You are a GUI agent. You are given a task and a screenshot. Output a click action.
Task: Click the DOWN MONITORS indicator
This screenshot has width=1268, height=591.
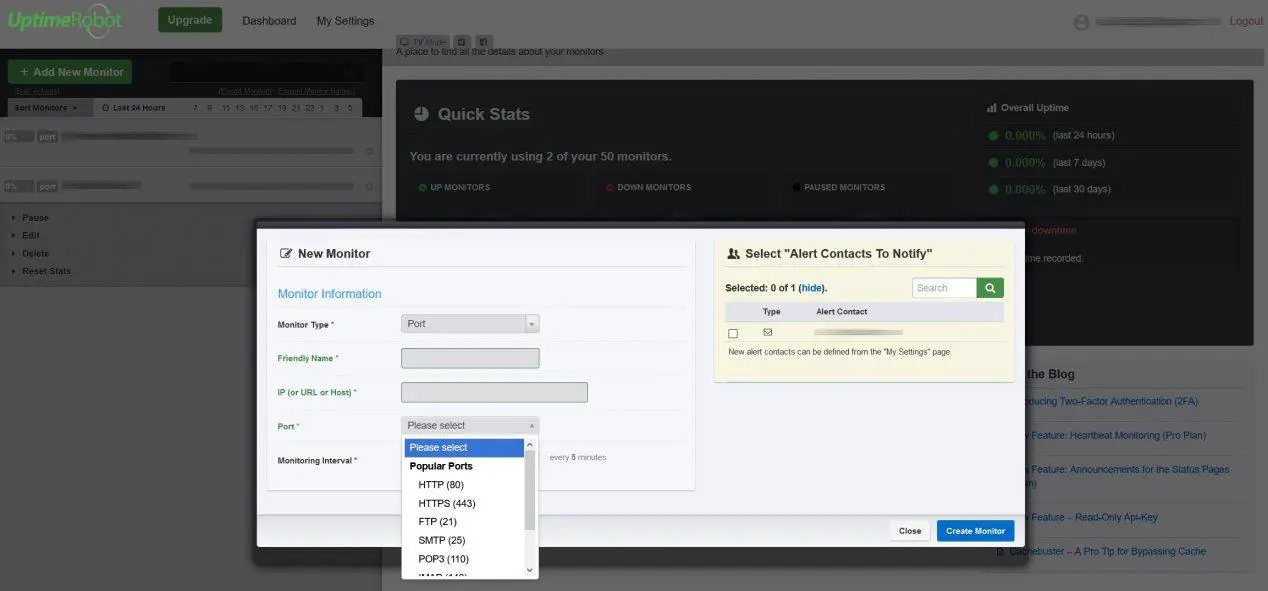648,187
